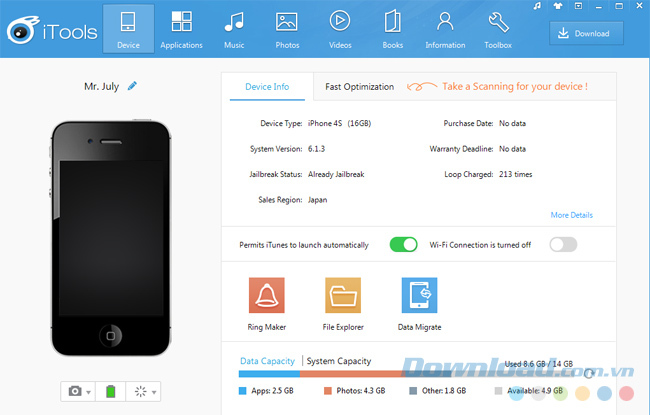Click Sales Region value Japan
650x415 pixels.
(317, 200)
